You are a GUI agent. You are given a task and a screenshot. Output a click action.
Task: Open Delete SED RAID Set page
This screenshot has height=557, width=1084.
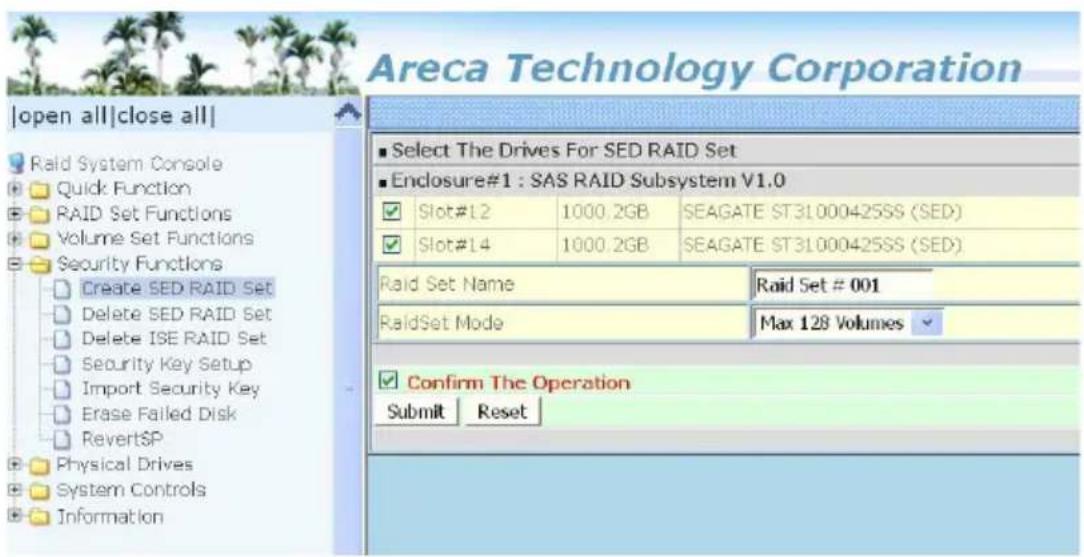(177, 314)
